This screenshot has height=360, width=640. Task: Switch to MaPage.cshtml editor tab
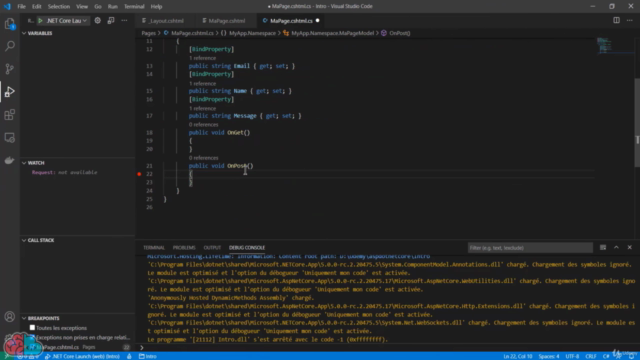[224, 21]
